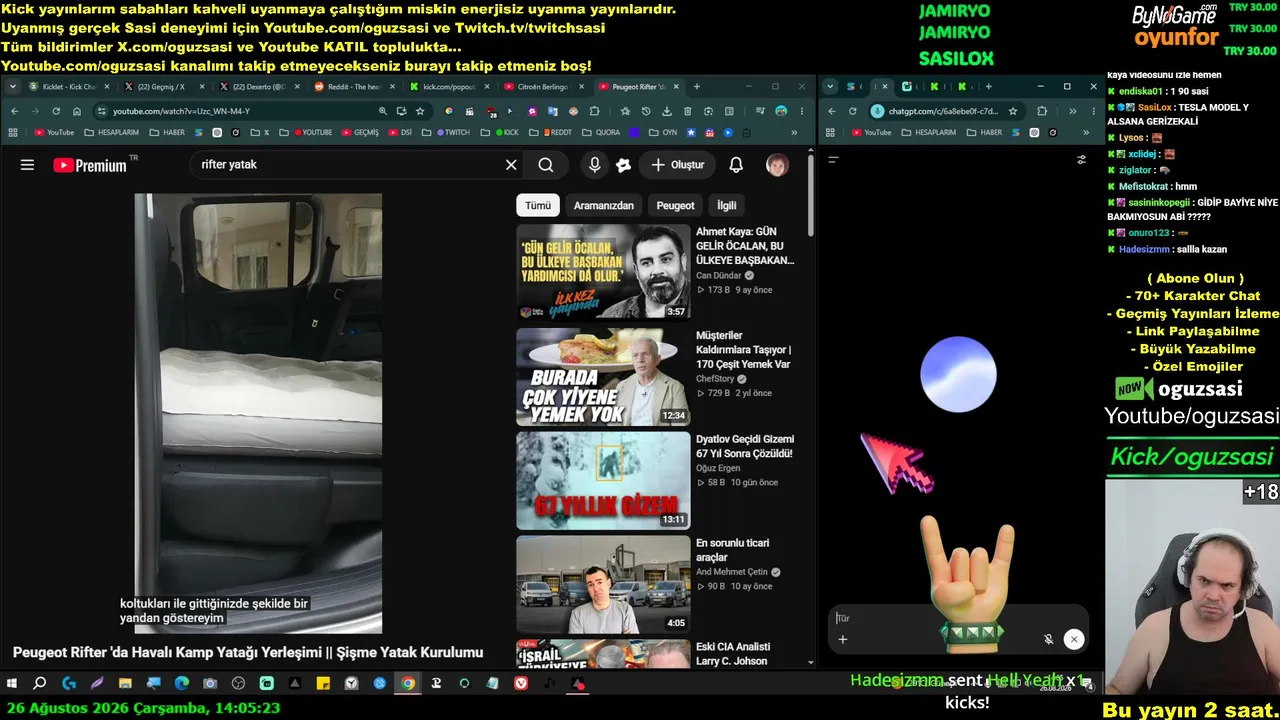Run the YouTube search with magnifier button
This screenshot has height=720, width=1280.
(x=546, y=165)
